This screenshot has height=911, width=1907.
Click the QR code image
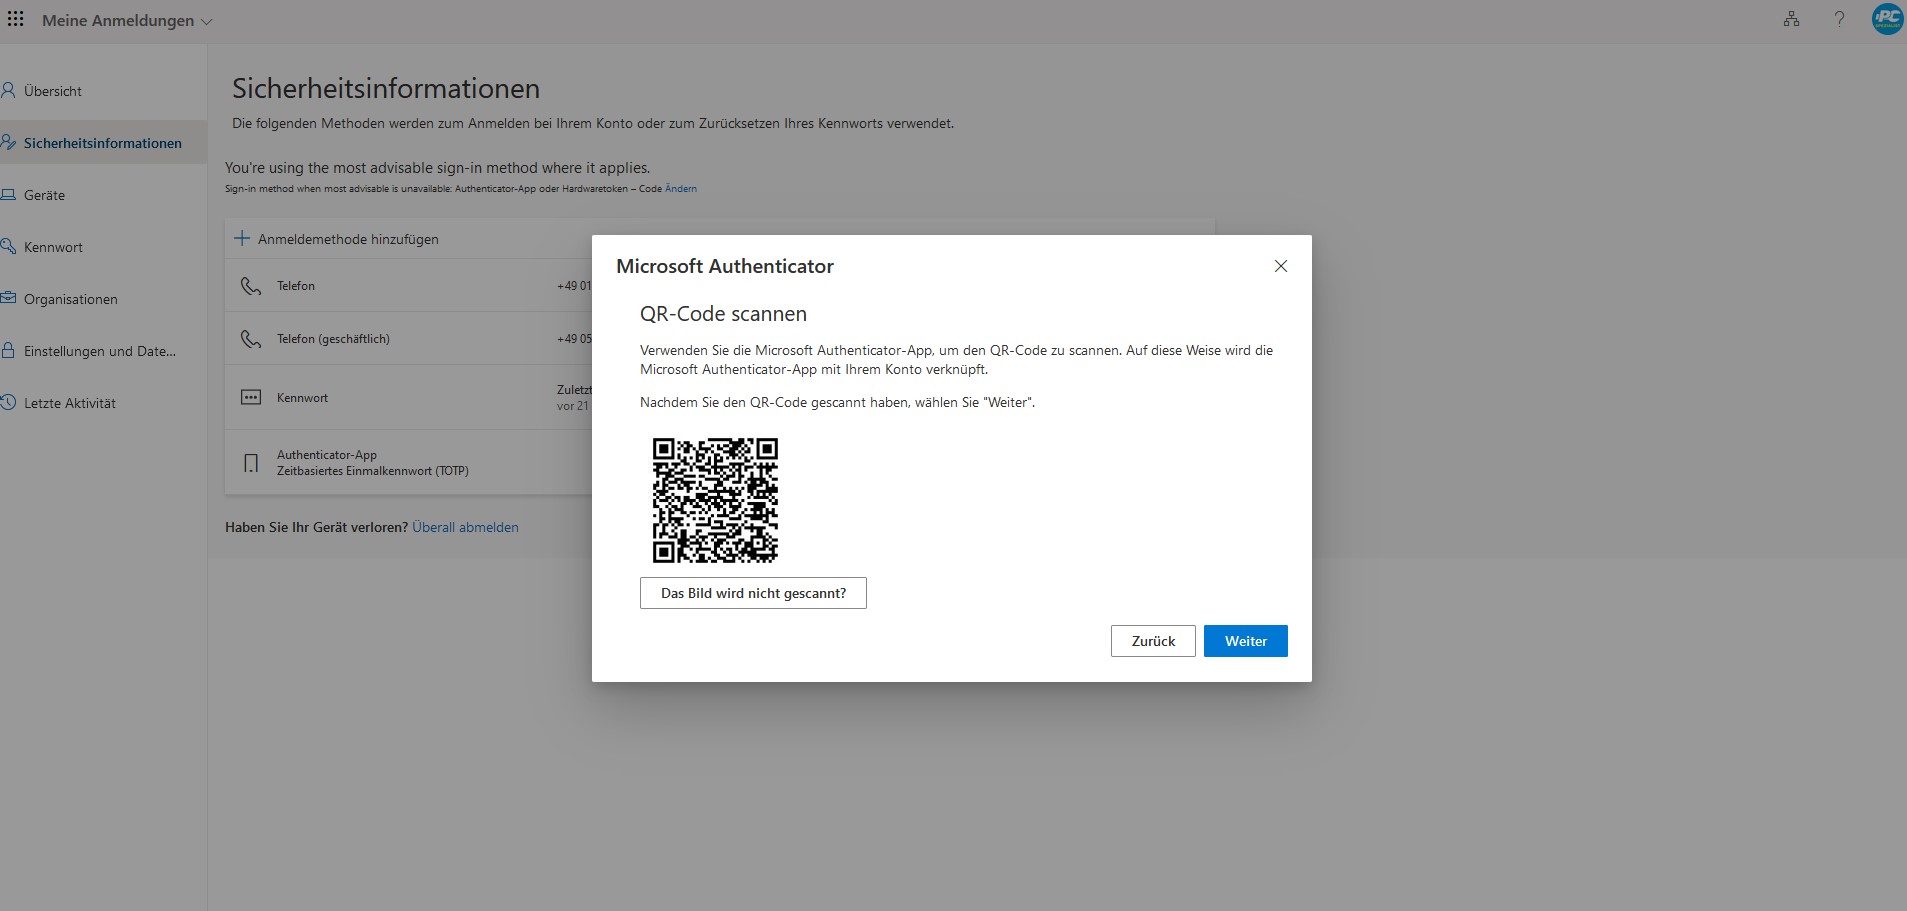coord(715,500)
